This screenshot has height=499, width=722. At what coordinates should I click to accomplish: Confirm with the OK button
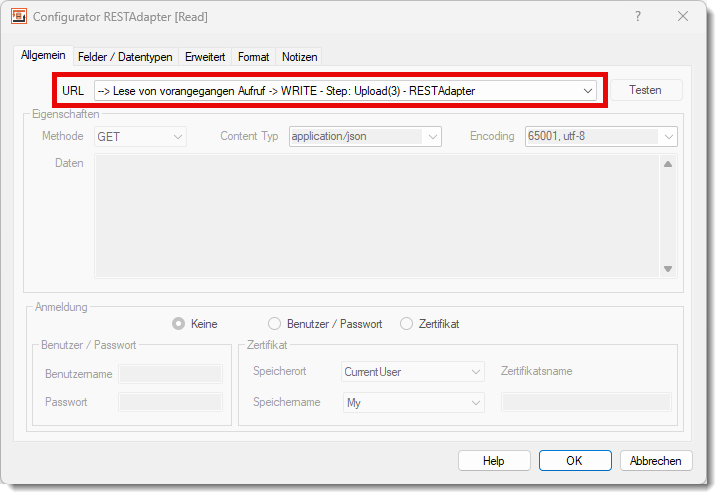click(574, 461)
